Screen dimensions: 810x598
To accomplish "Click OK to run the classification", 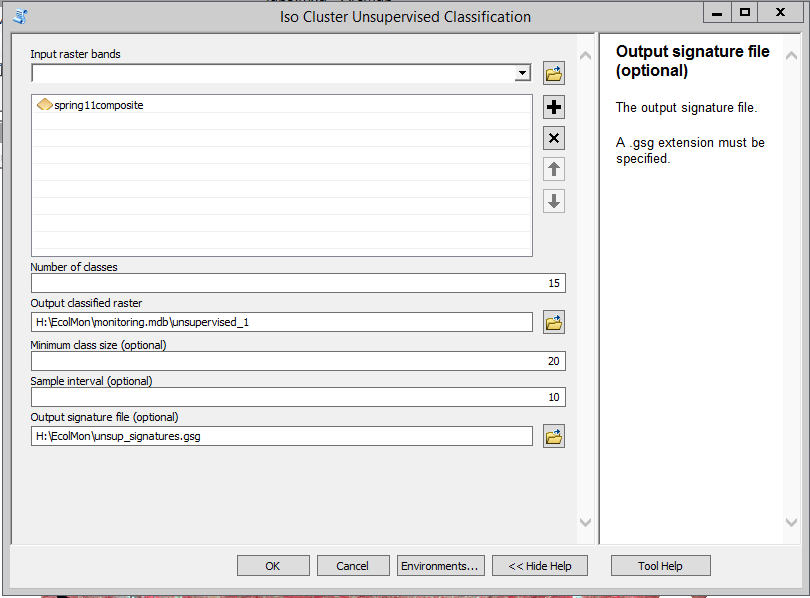I will 273,566.
